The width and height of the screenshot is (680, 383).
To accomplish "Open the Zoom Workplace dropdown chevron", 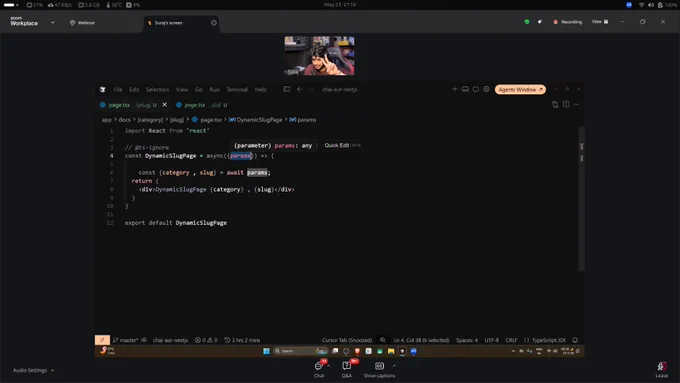I will click(52, 23).
